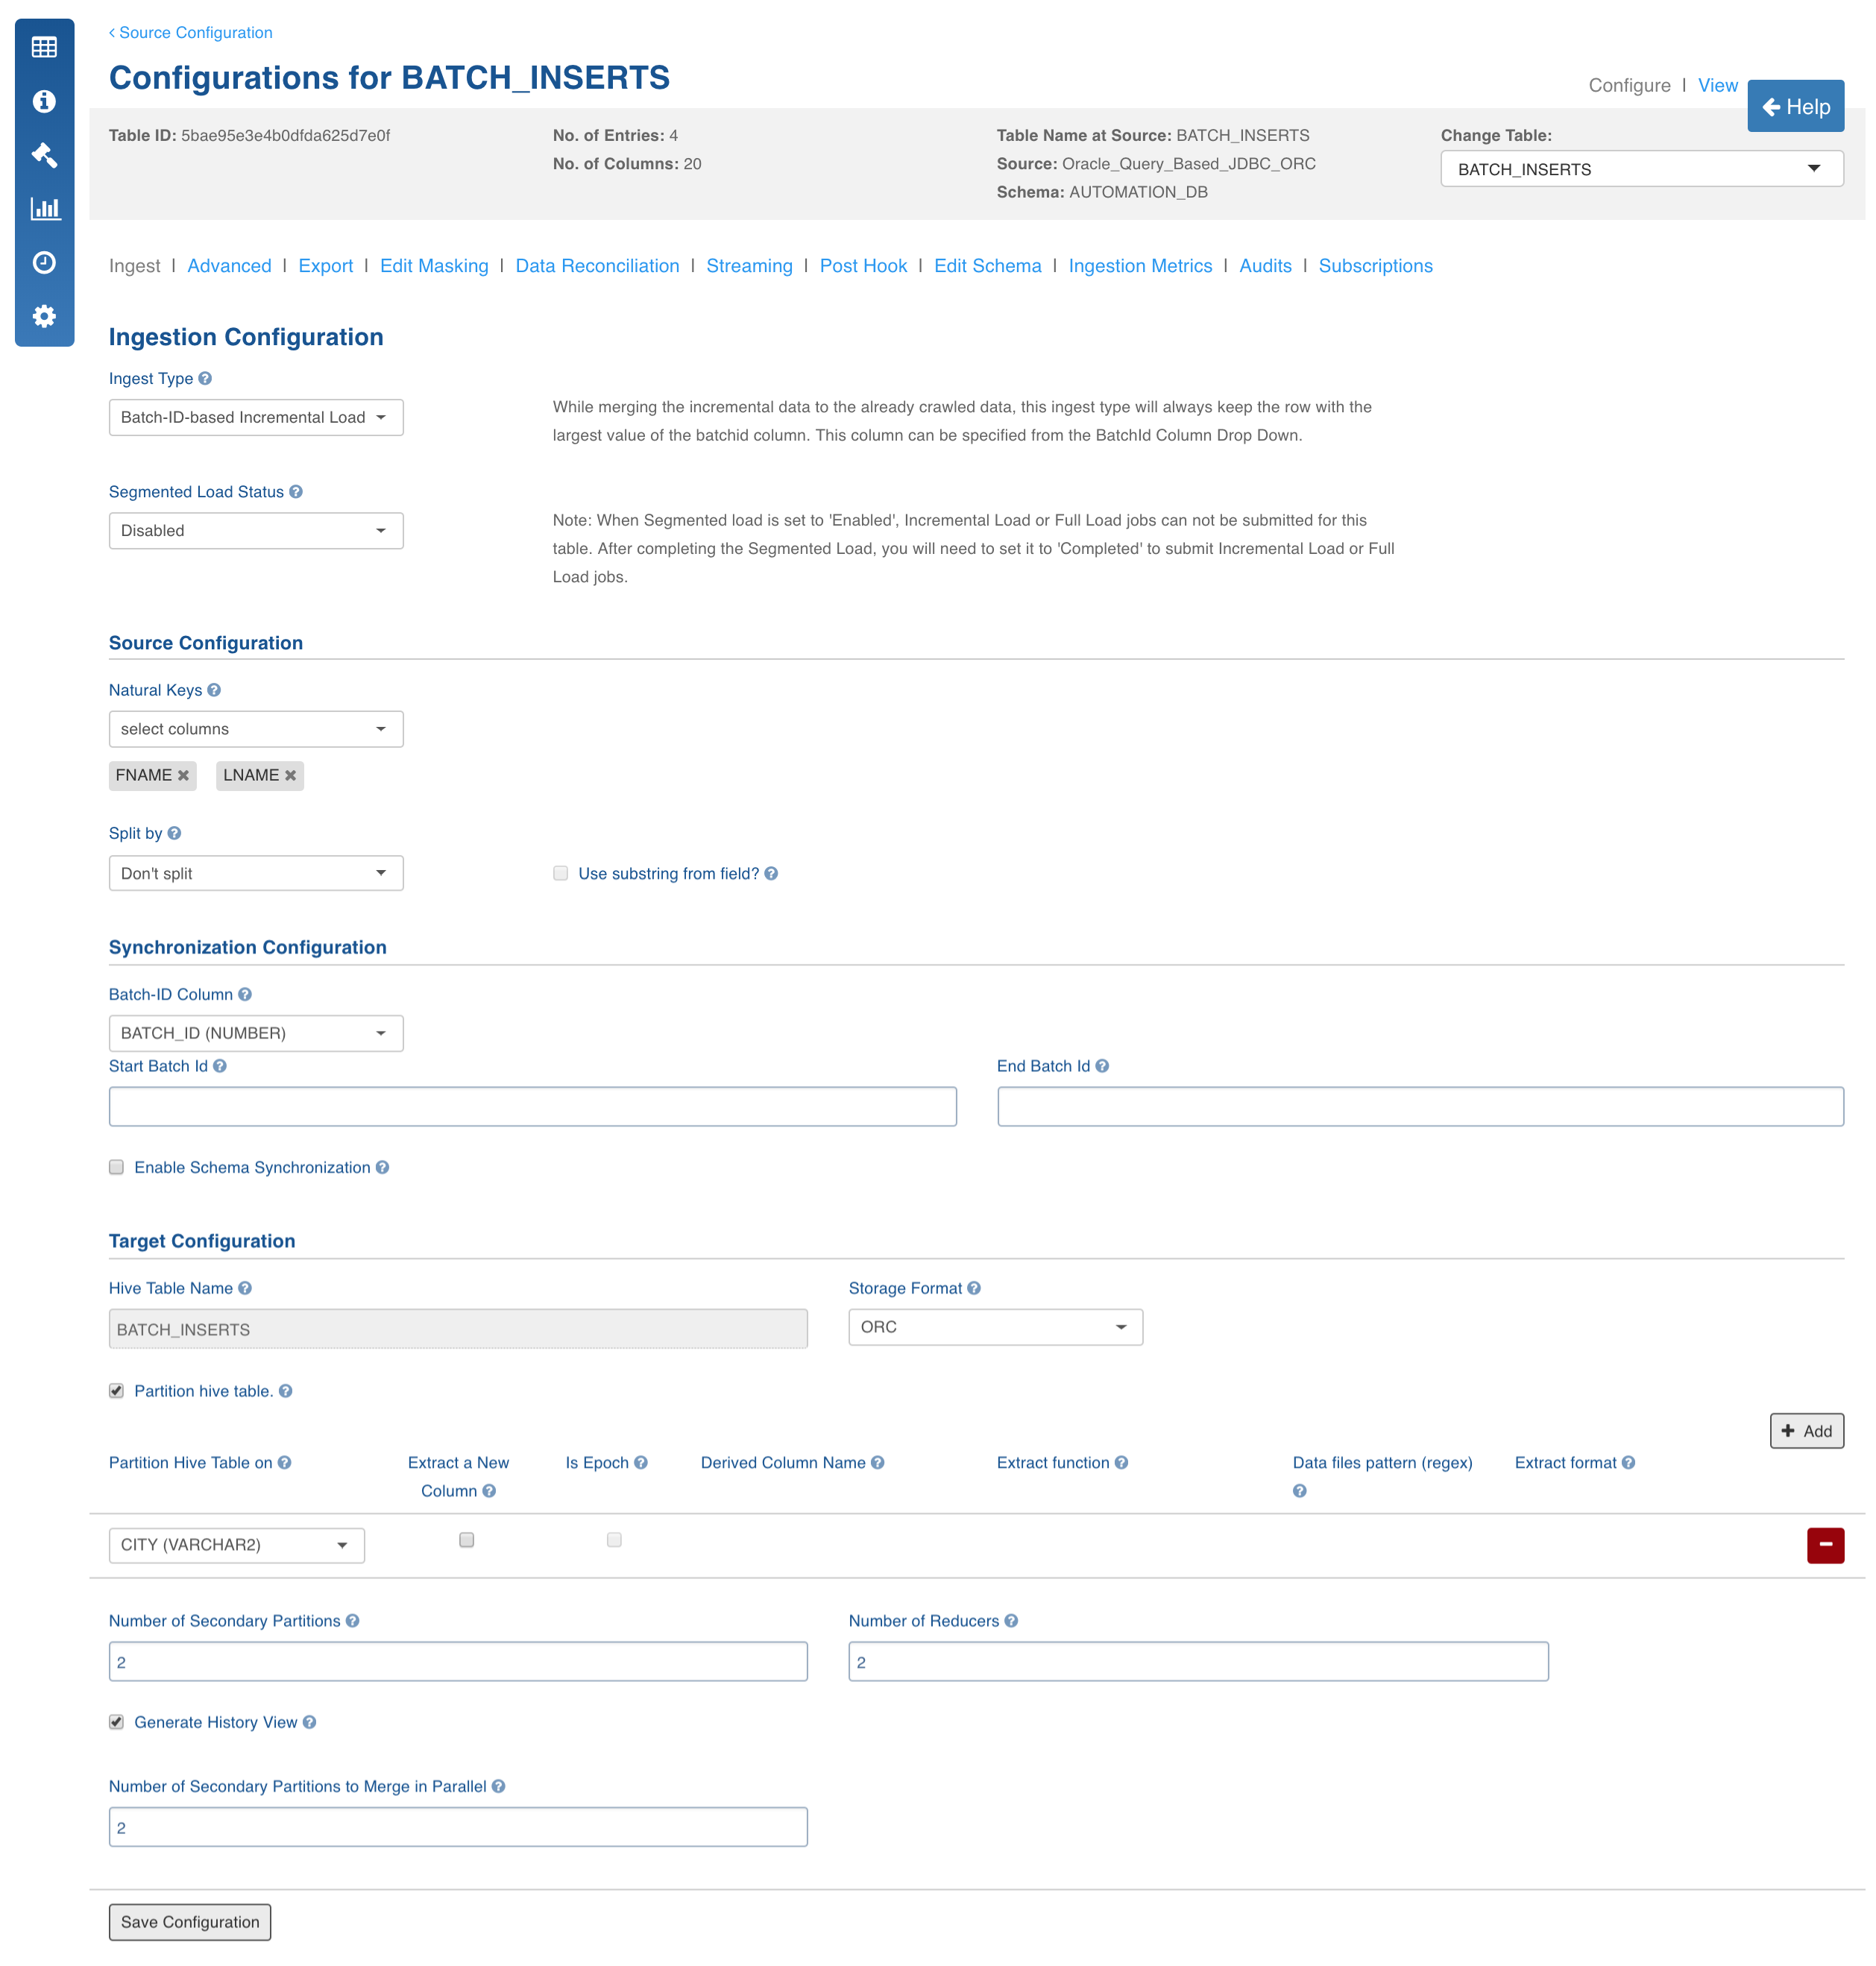The width and height of the screenshot is (1876, 1966).
Task: Open the gavel icon in sidebar
Action: [44, 155]
